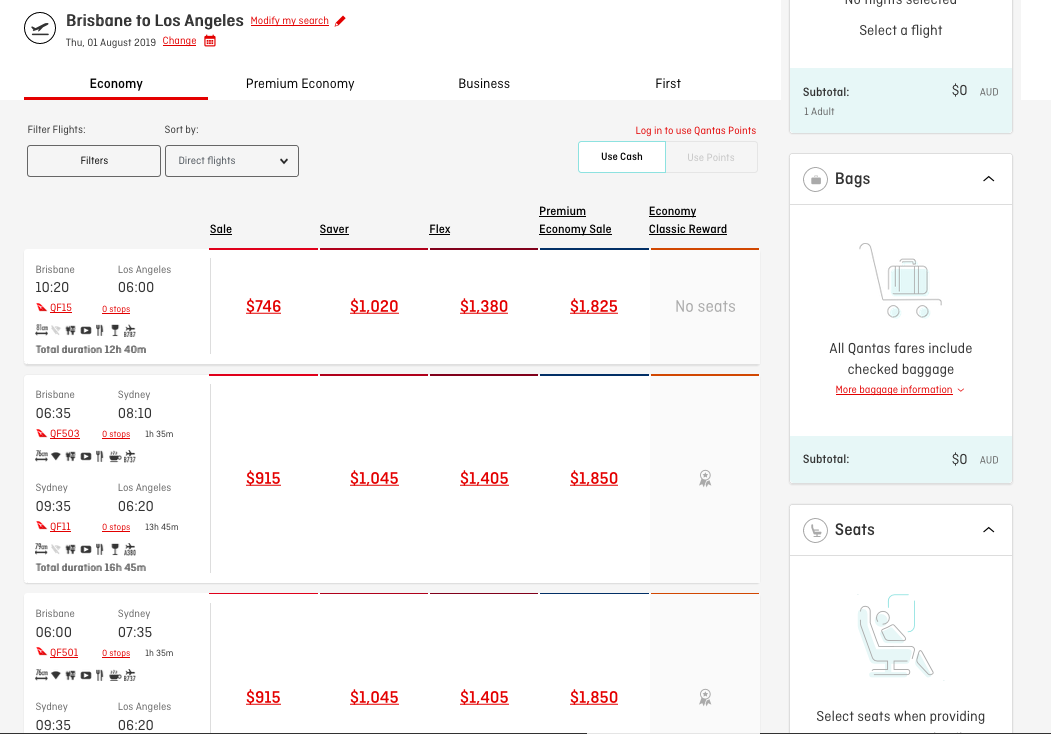Open the calendar icon next to Change
The width and height of the screenshot is (1051, 734).
[x=210, y=41]
